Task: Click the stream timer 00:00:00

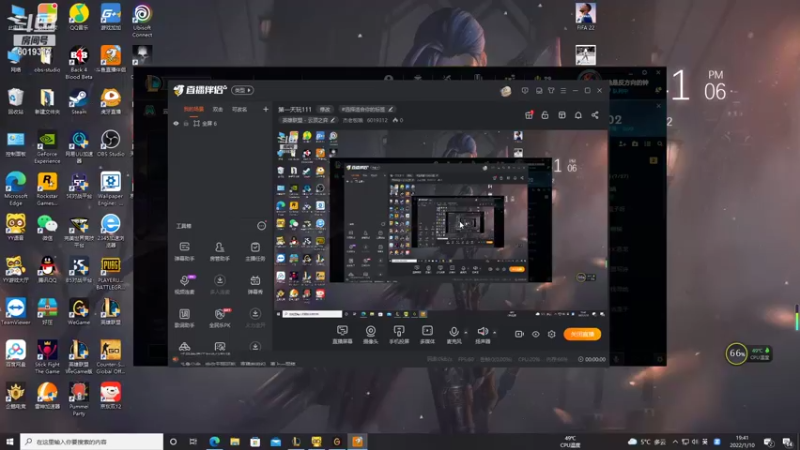Action: click(x=592, y=359)
